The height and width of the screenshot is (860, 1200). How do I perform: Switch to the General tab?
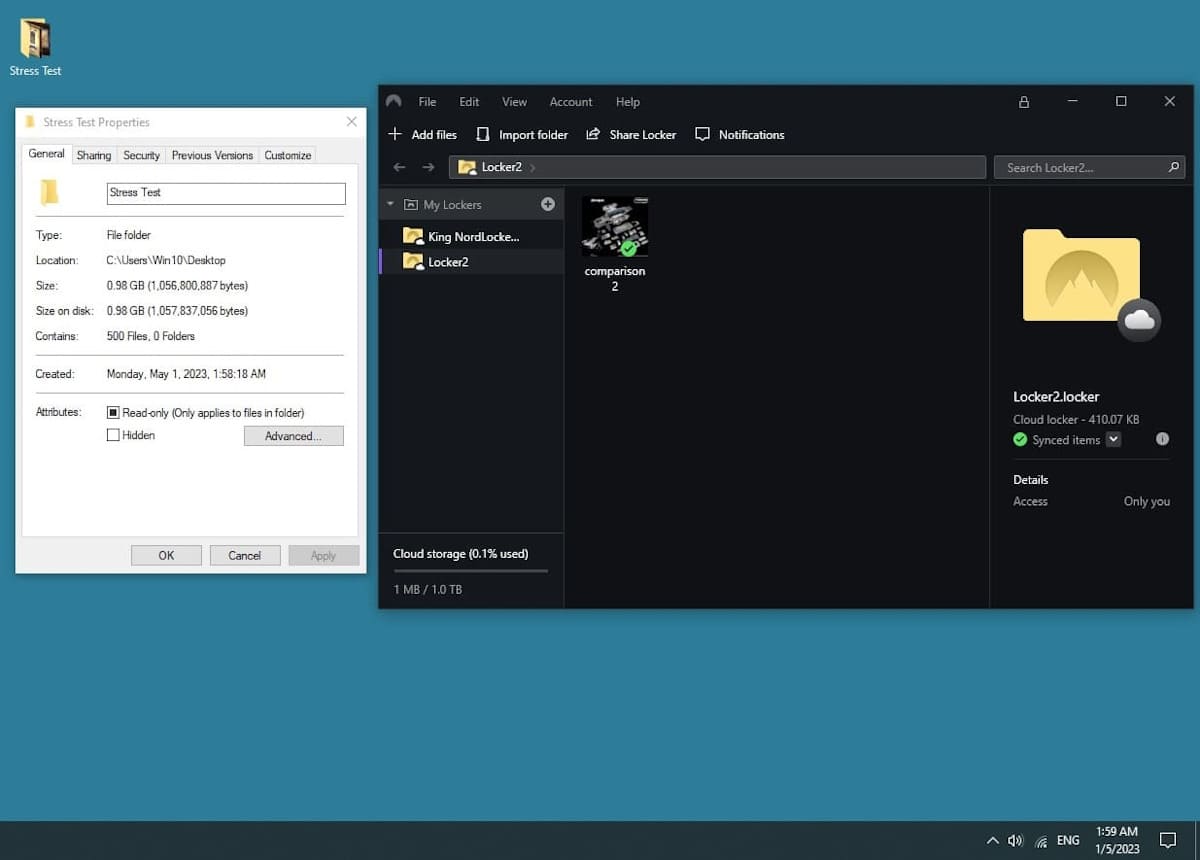[47, 154]
